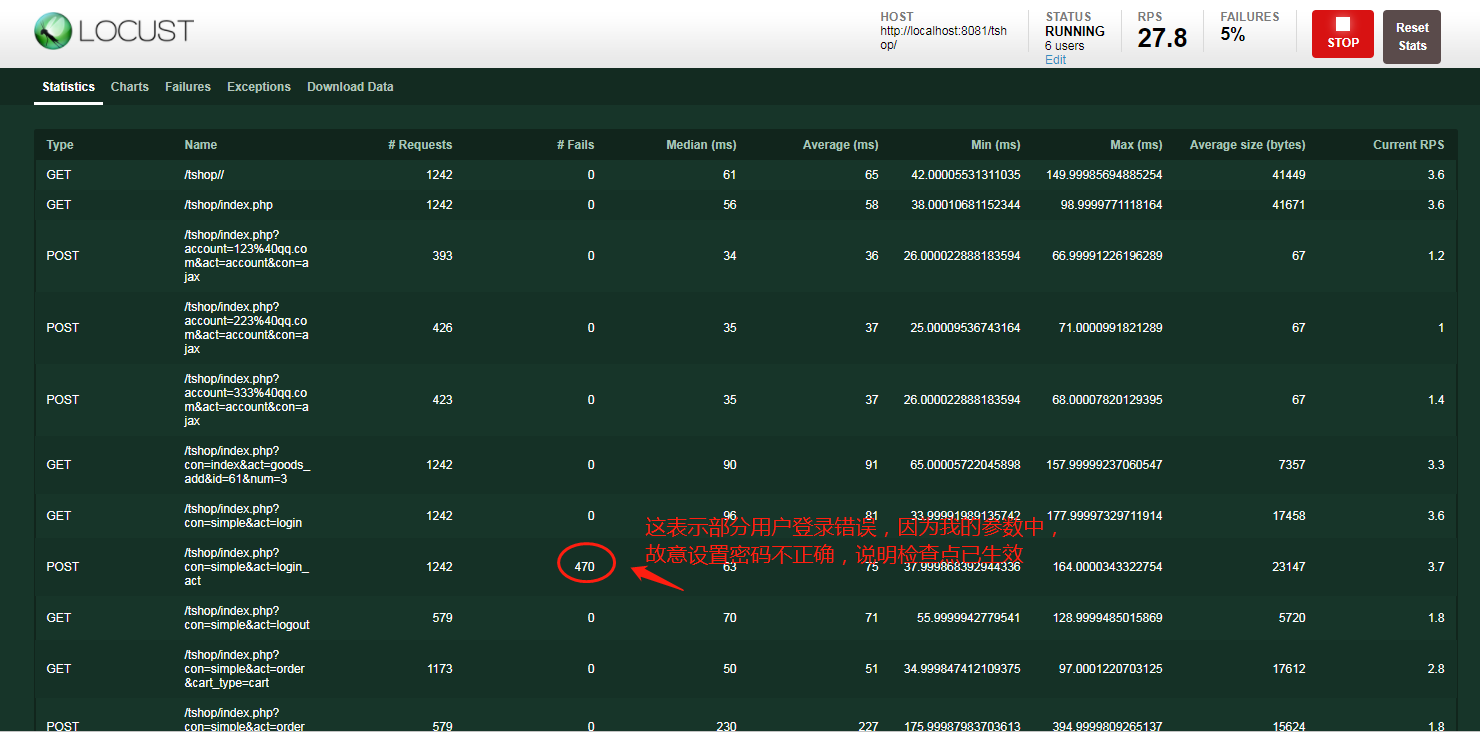The height and width of the screenshot is (732, 1480).
Task: Select the cart_type=cart order request name
Action: (245, 669)
